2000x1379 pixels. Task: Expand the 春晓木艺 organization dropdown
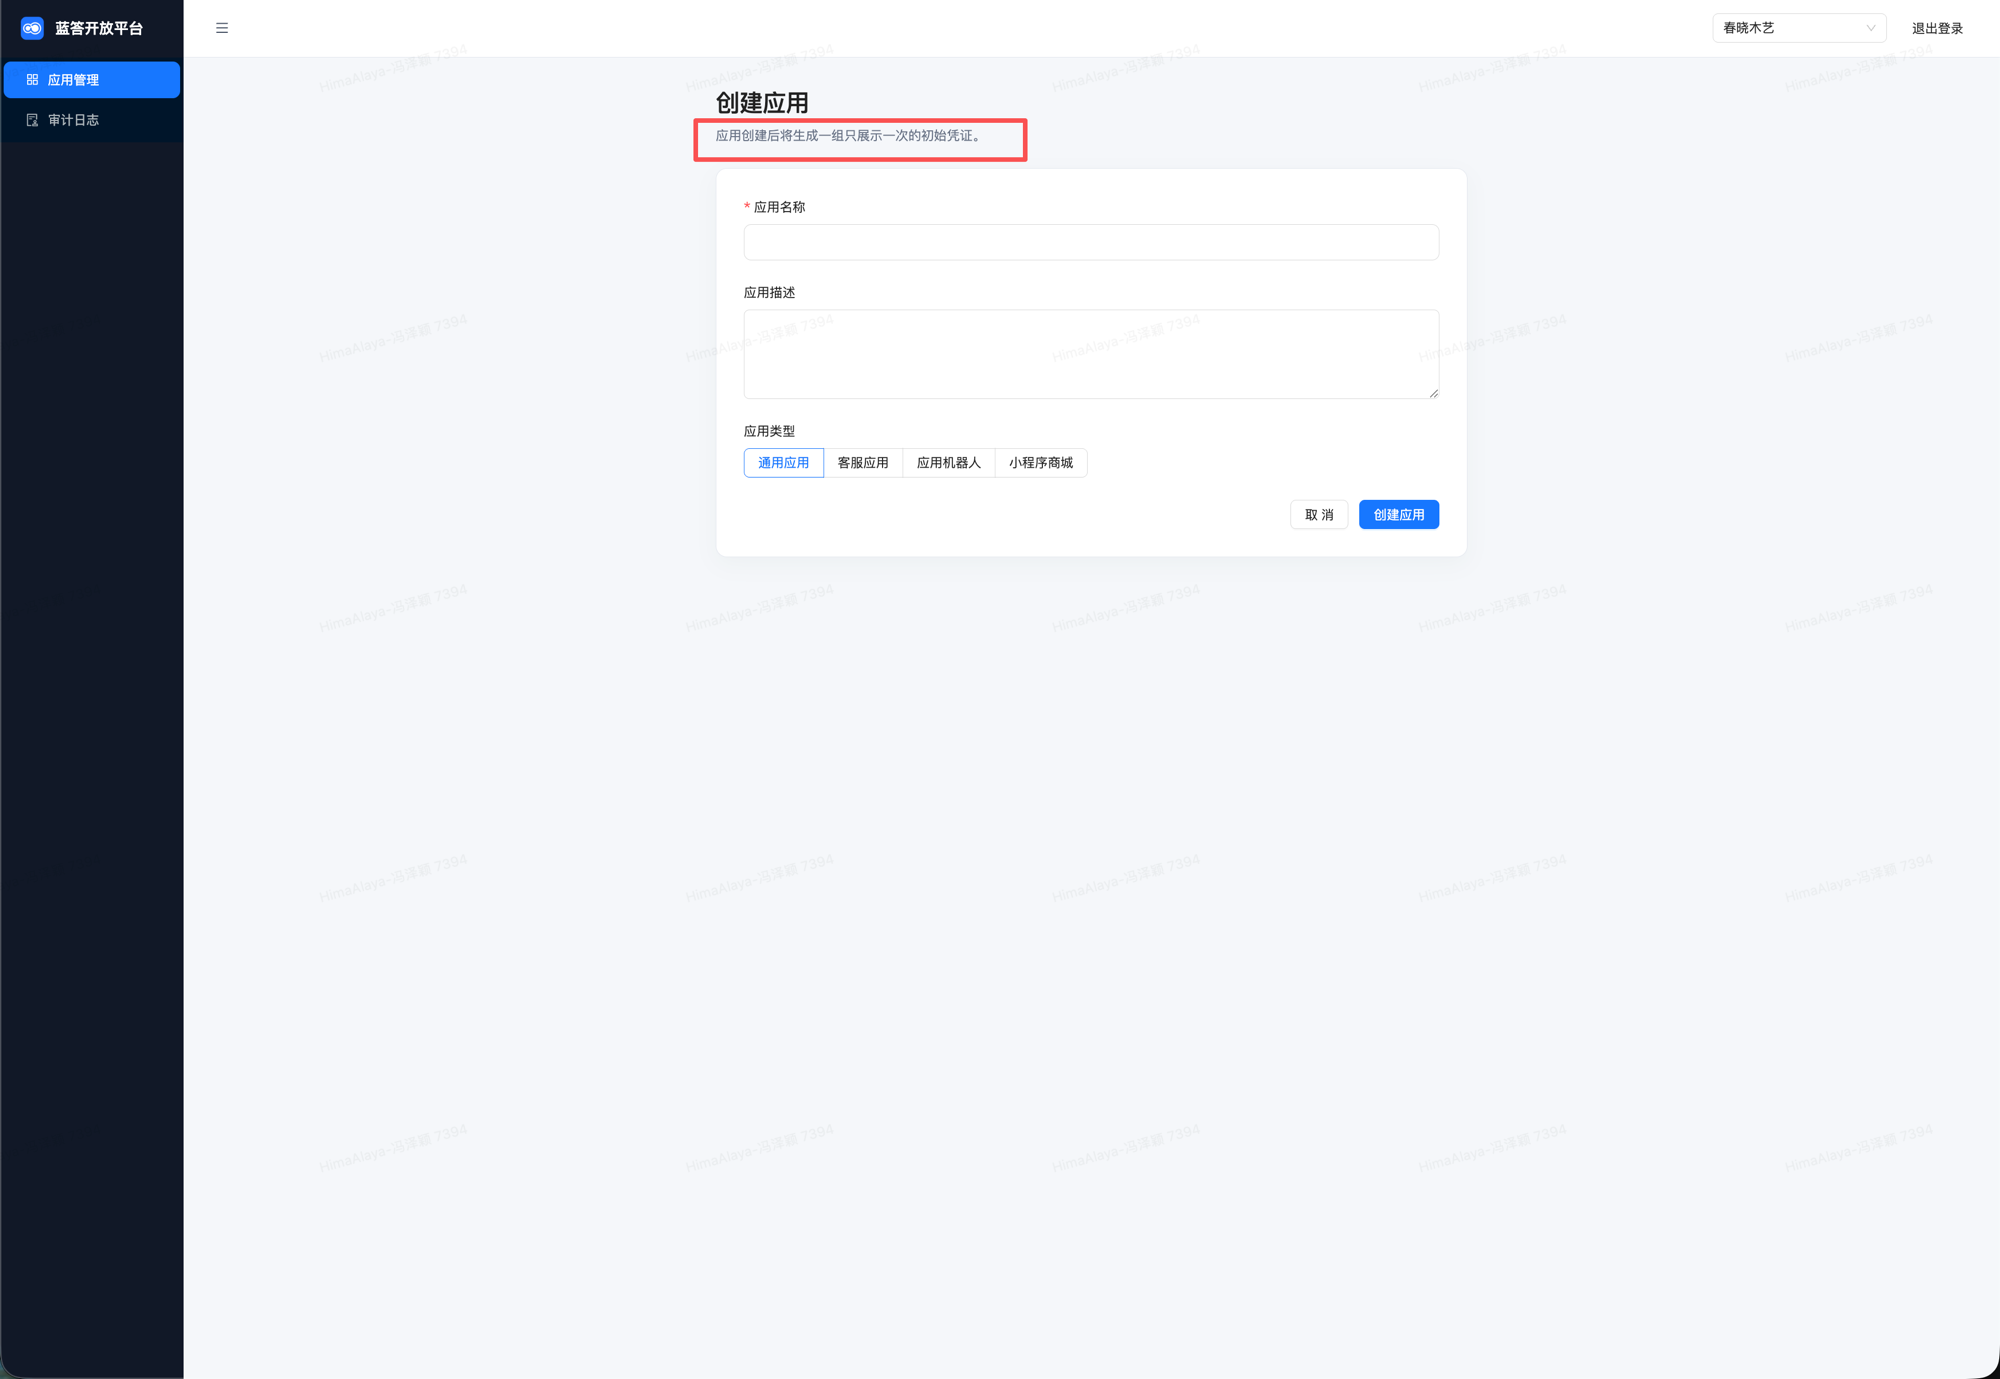point(1799,28)
